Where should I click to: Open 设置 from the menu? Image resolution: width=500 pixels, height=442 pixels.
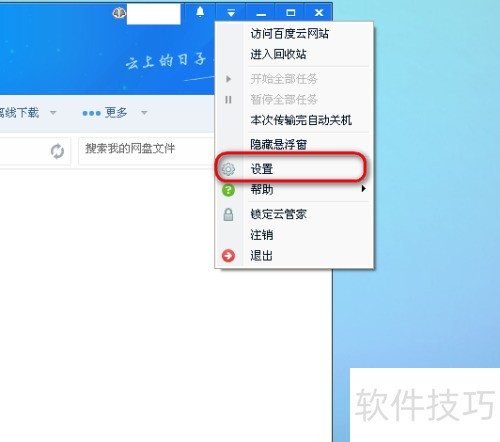262,169
